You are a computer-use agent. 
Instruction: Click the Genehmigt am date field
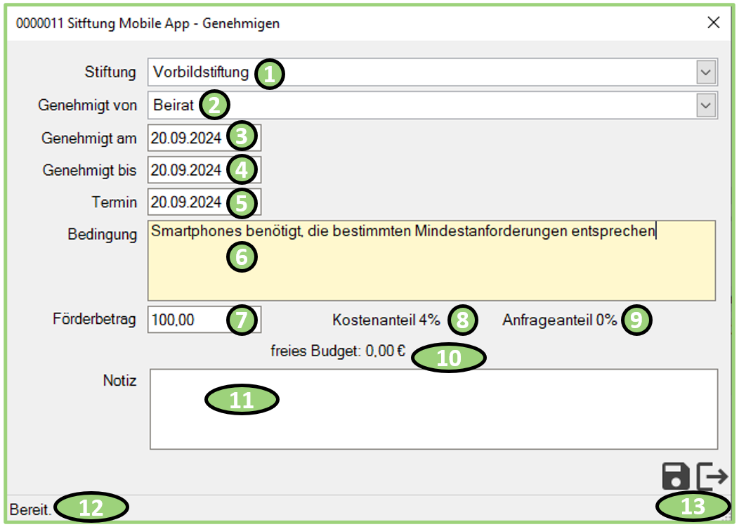(x=187, y=138)
